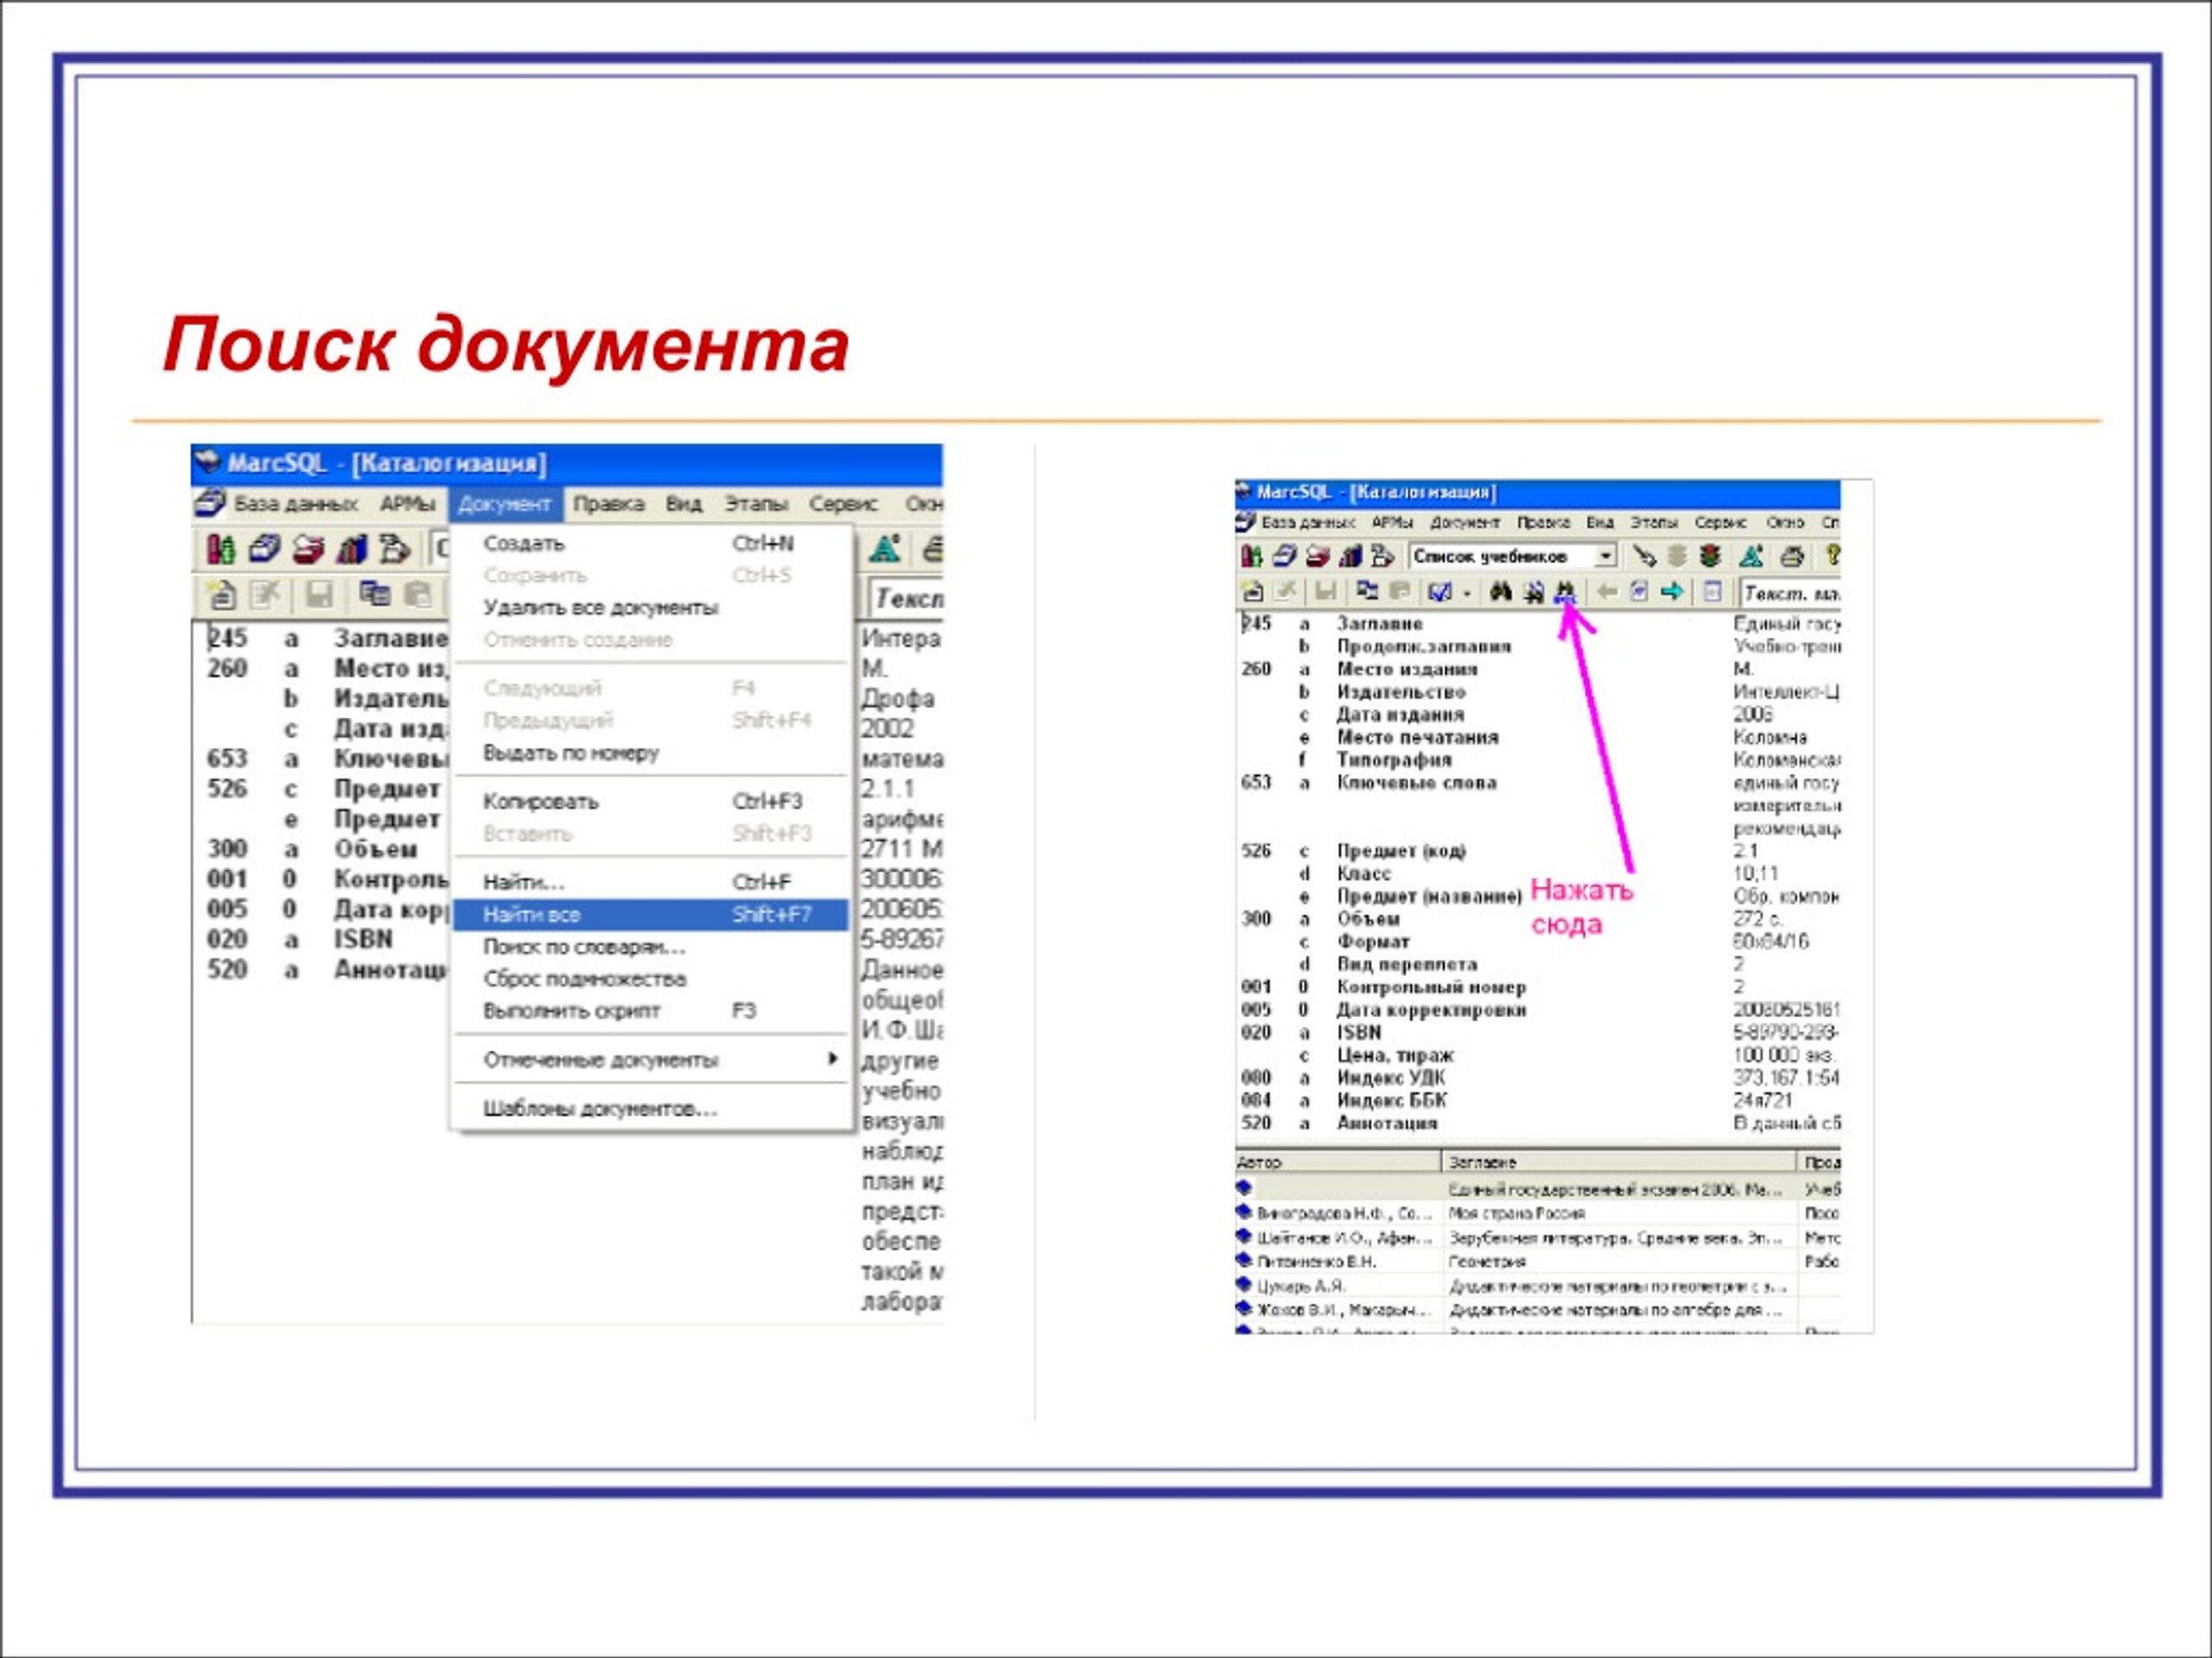This screenshot has width=2212, height=1658.
Task: Select the Жохов В.И. row in the list
Action: (1538, 1310)
